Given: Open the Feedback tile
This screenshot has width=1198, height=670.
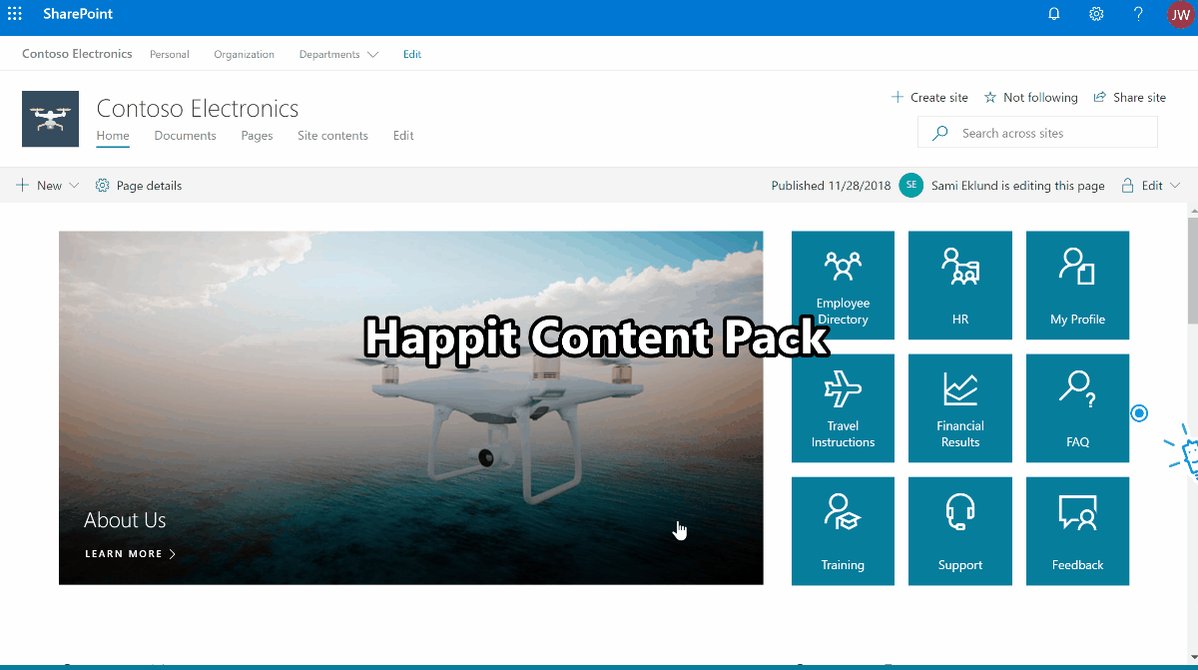Looking at the screenshot, I should tap(1077, 531).
